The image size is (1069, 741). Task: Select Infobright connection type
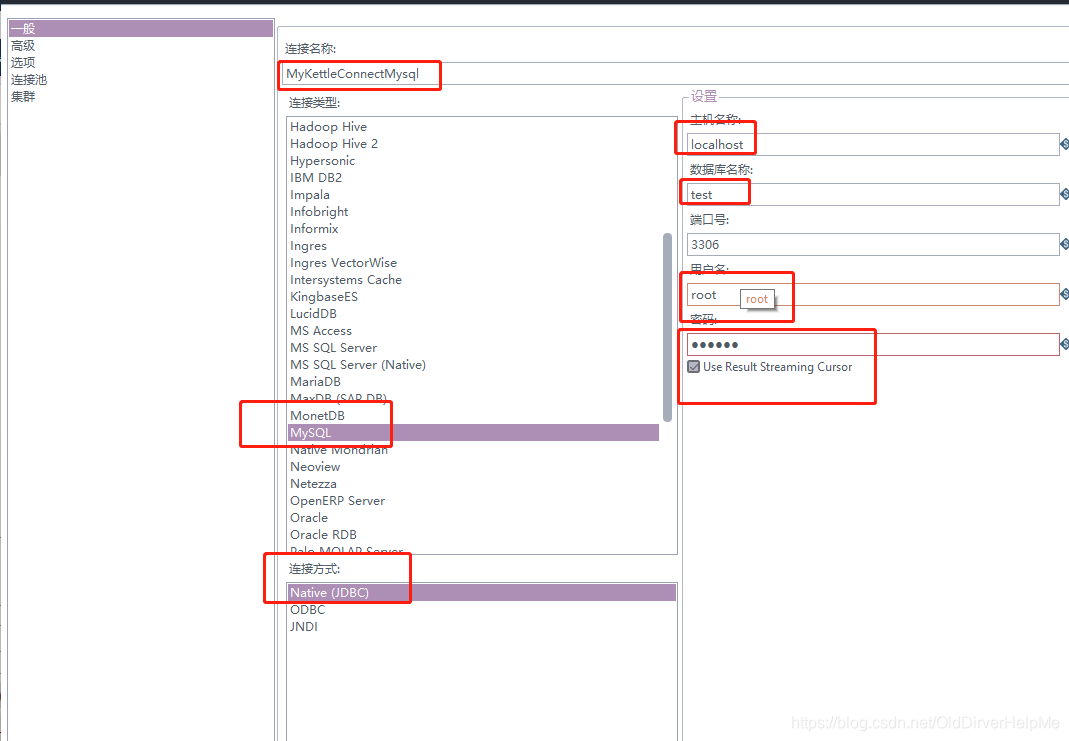319,212
